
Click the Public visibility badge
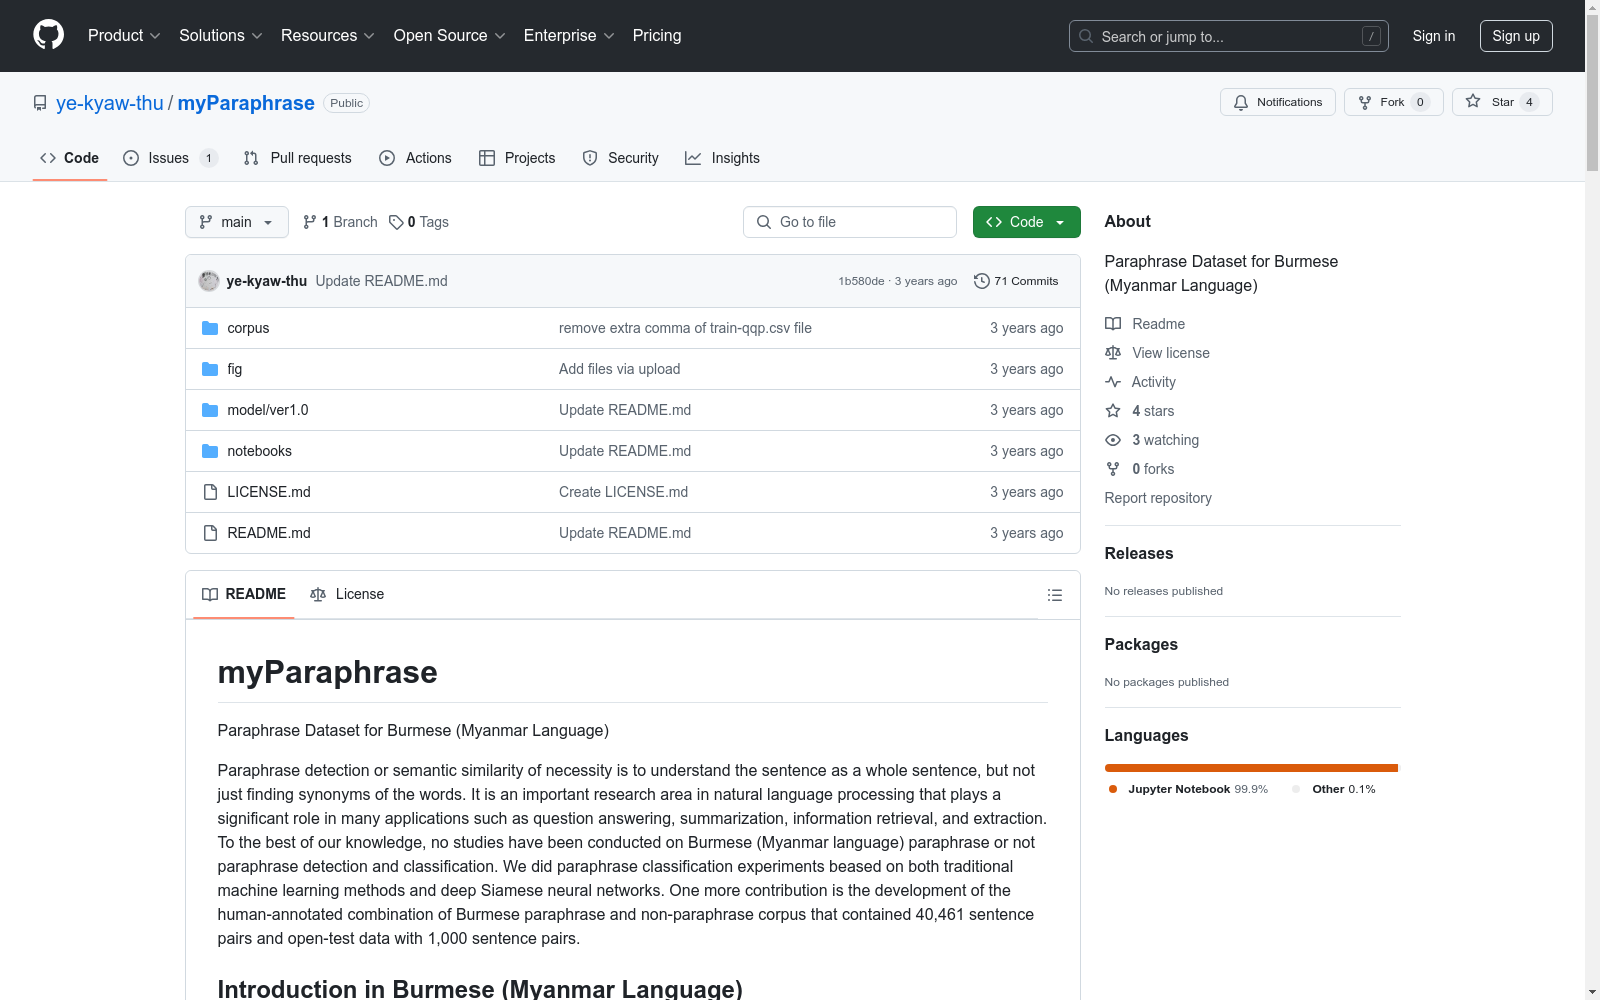pos(347,103)
